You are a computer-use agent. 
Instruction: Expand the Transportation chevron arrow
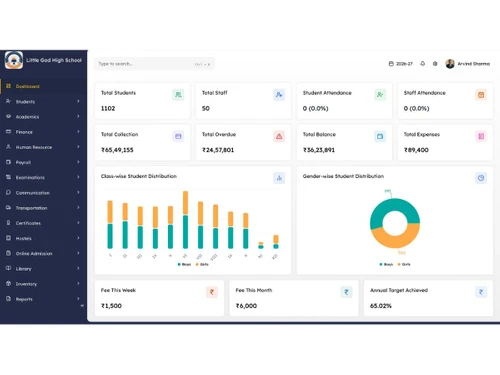click(x=78, y=207)
